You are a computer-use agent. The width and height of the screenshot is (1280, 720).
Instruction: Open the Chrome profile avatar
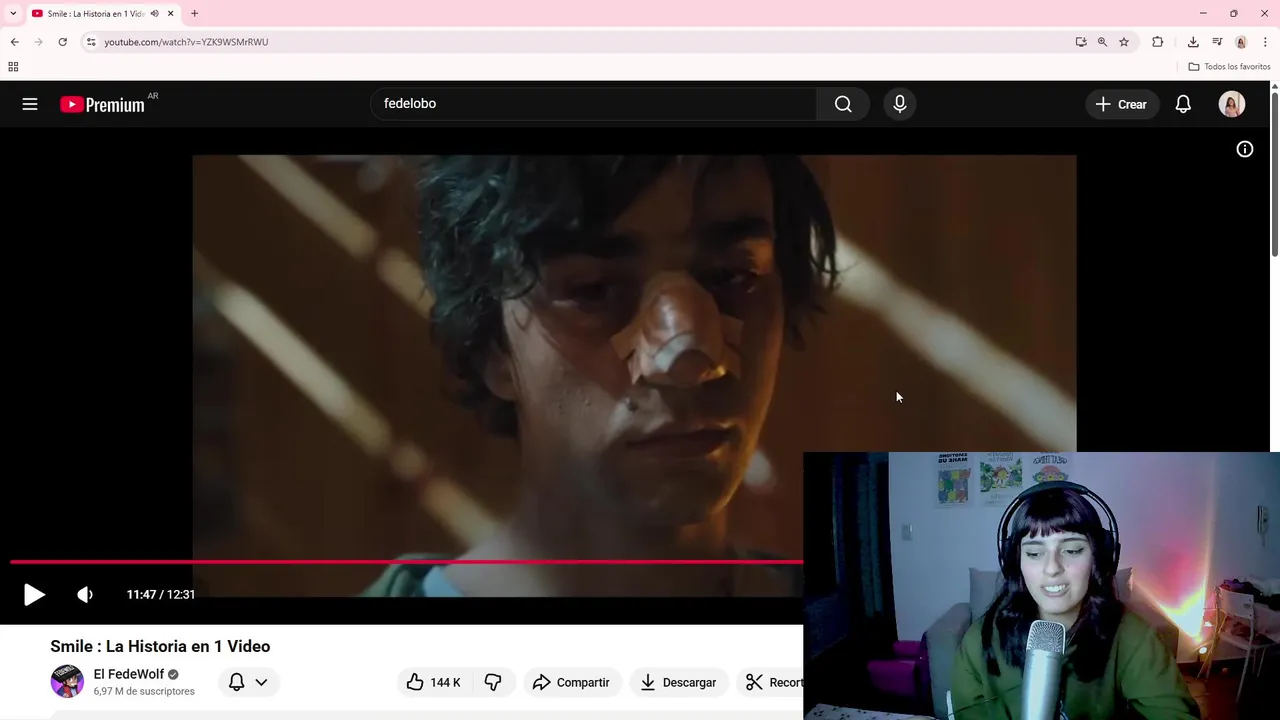[x=1241, y=42]
